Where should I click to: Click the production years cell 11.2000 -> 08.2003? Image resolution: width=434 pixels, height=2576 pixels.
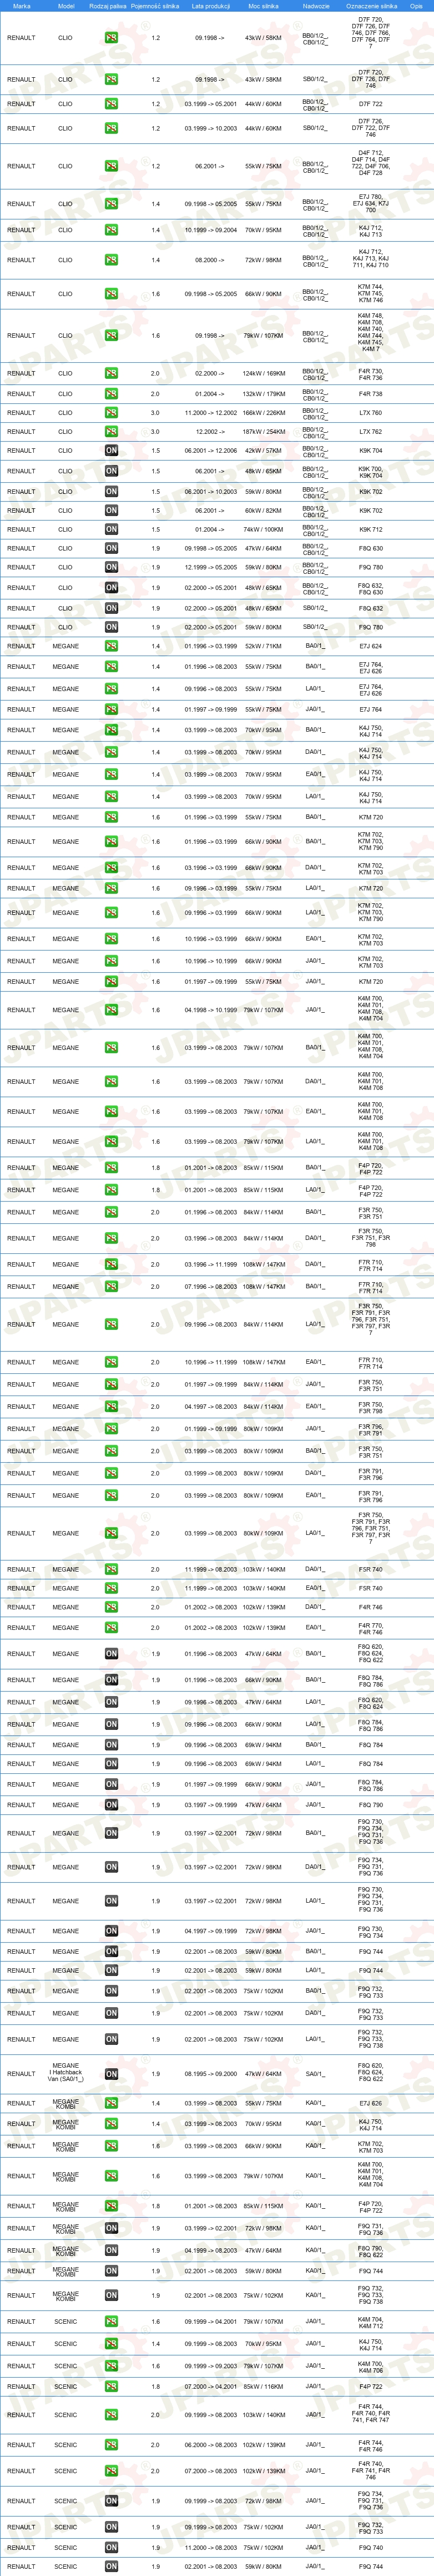point(211,2547)
